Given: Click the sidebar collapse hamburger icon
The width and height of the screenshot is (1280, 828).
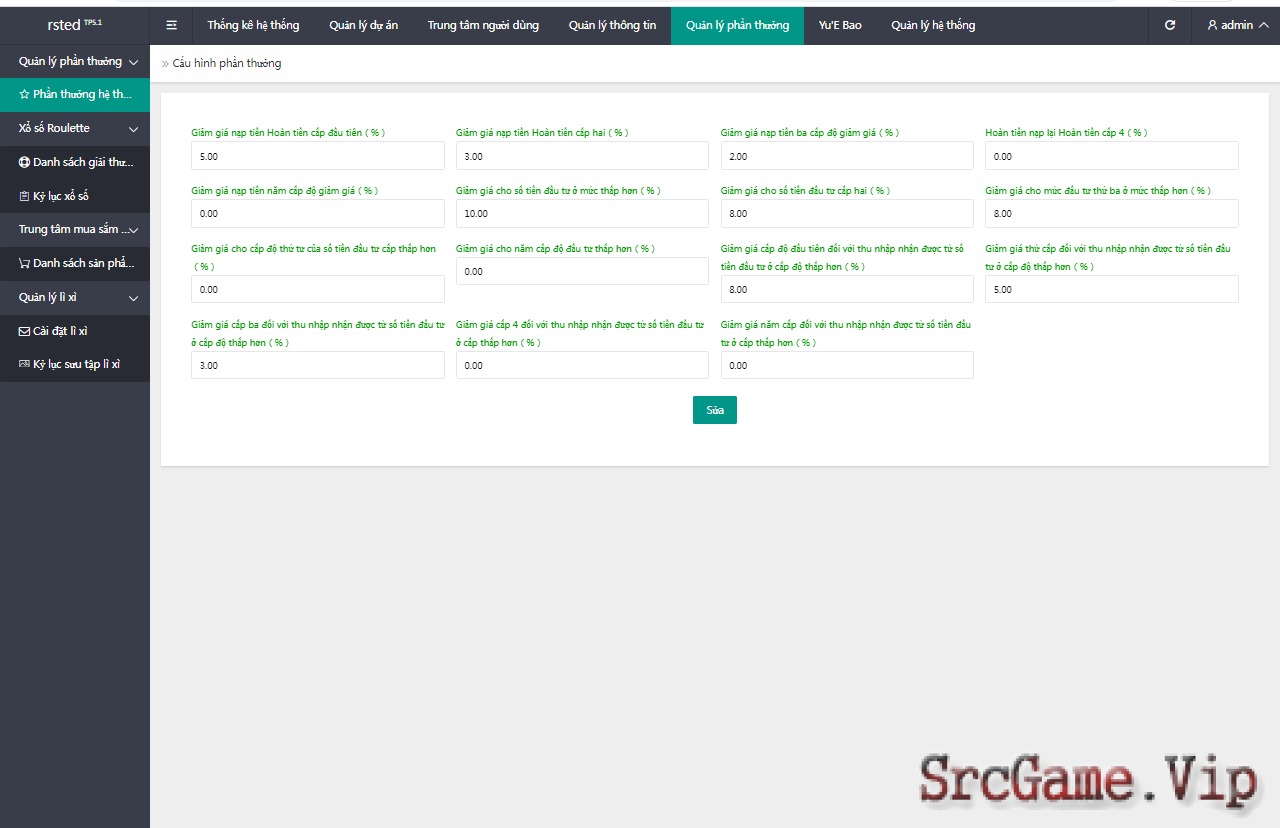Looking at the screenshot, I should 172,25.
